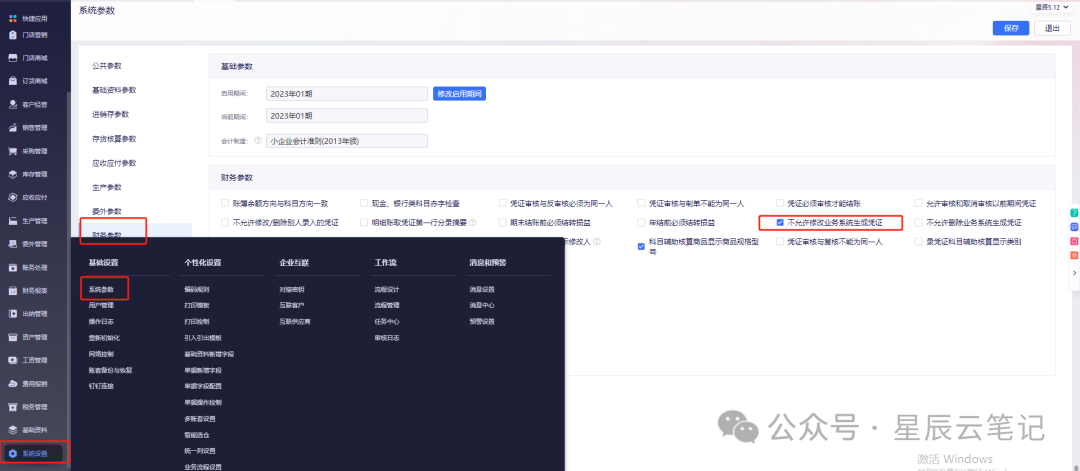Tick 允许审核和取消审核以前期间凭证 checkbox
Viewport: 1080px width, 471px height.
(919, 203)
